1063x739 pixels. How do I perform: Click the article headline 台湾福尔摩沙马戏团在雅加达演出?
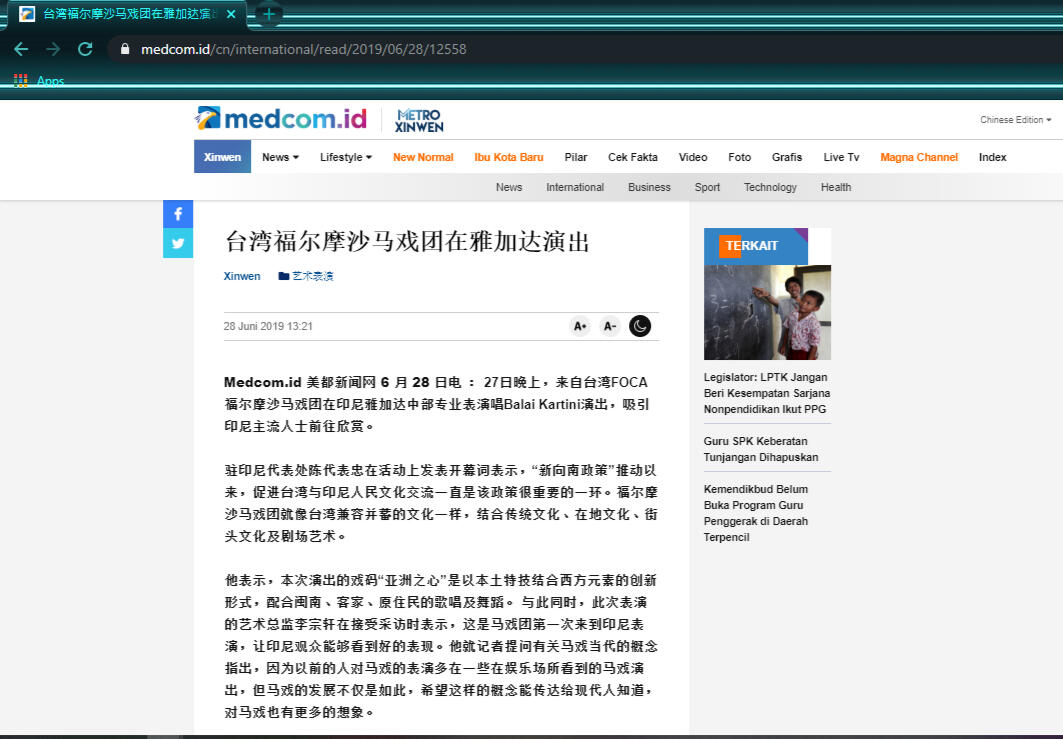click(407, 242)
